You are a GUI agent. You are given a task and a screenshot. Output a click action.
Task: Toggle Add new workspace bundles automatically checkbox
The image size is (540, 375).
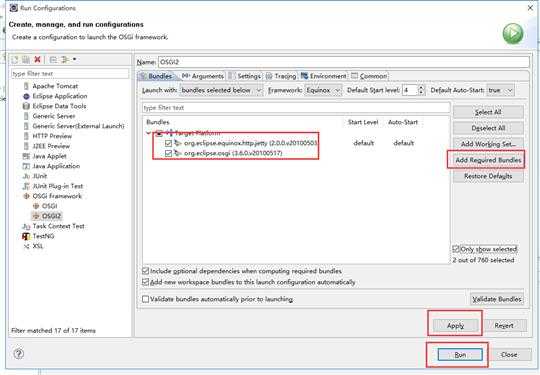(x=146, y=282)
